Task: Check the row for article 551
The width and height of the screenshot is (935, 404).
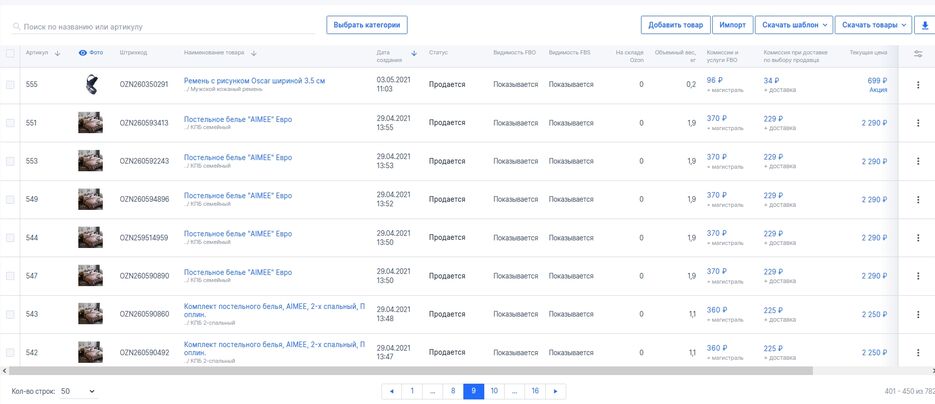Action: (10, 123)
